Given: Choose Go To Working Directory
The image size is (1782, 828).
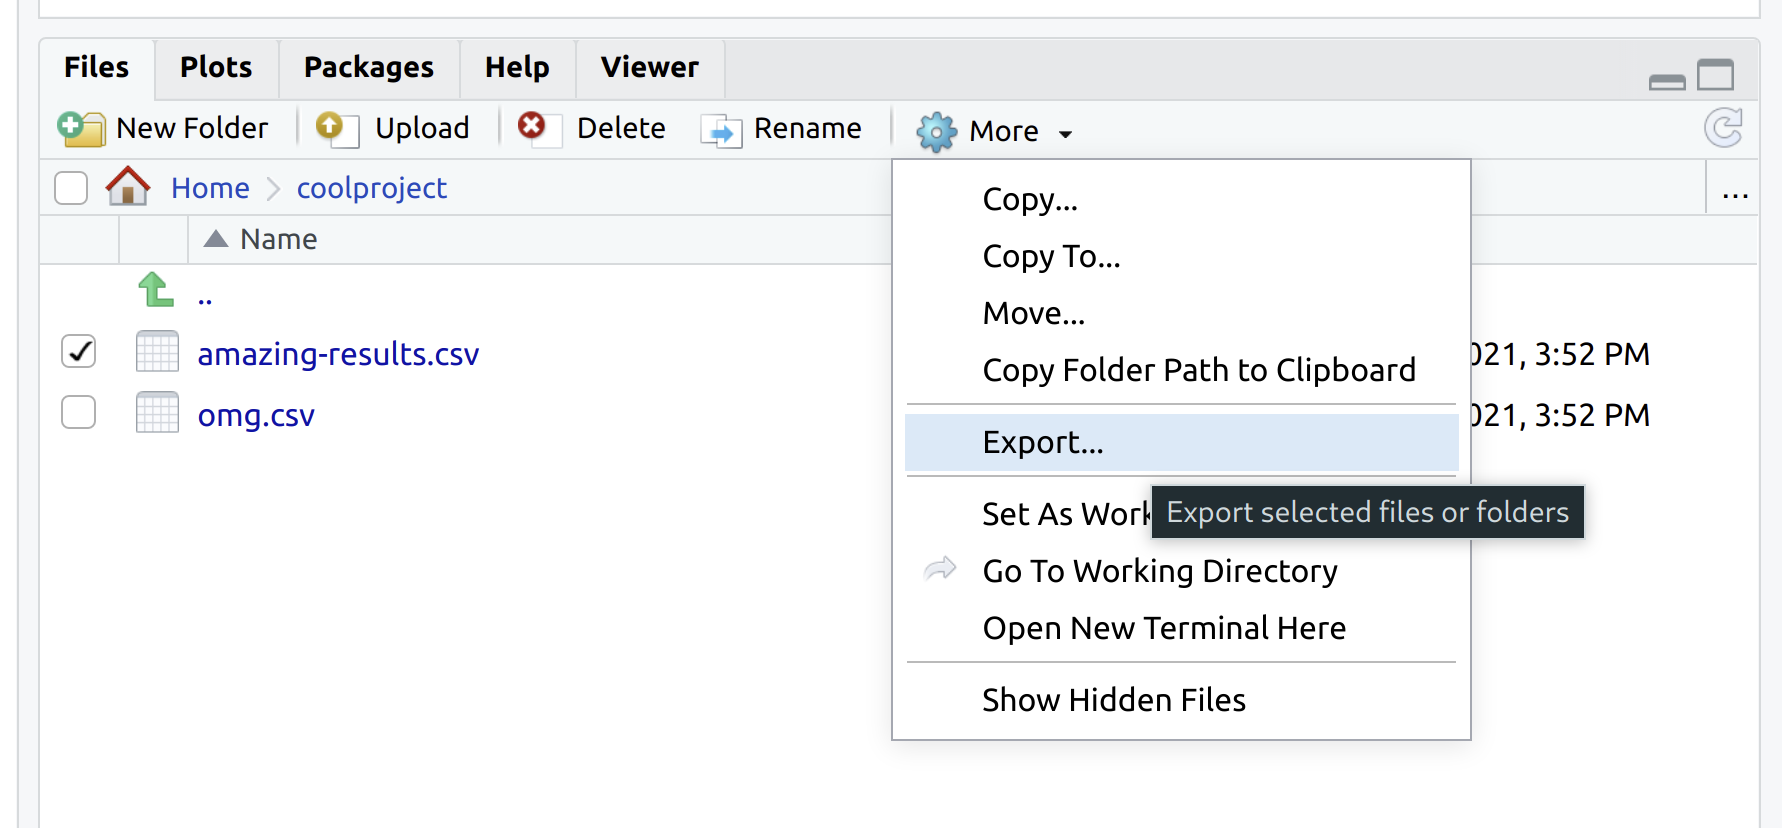Looking at the screenshot, I should tap(1181, 570).
